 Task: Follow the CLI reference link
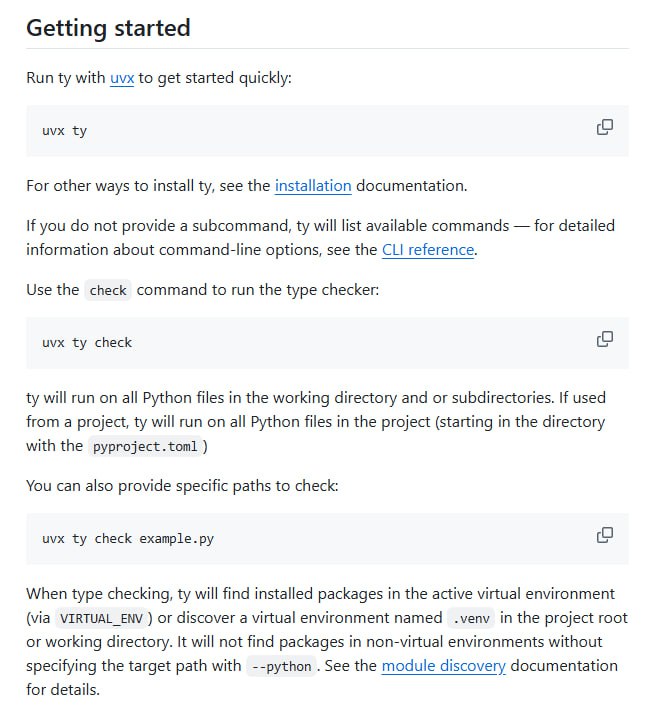point(428,250)
